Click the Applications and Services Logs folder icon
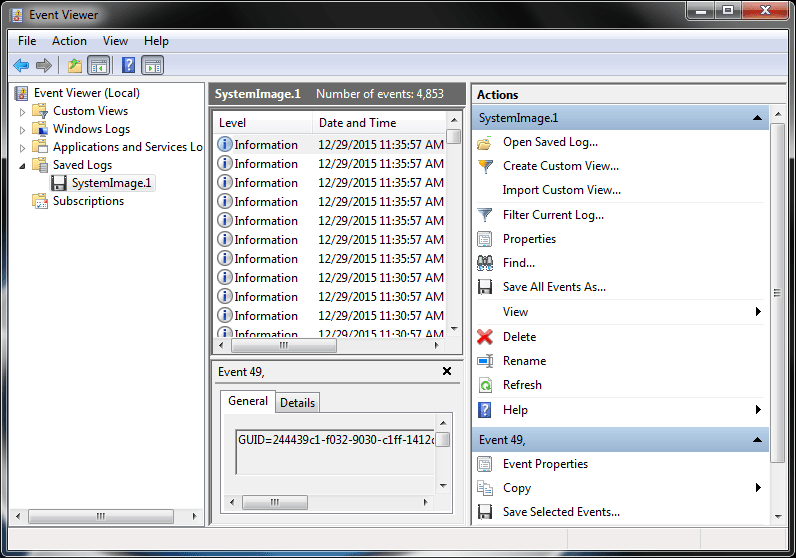 (40, 147)
